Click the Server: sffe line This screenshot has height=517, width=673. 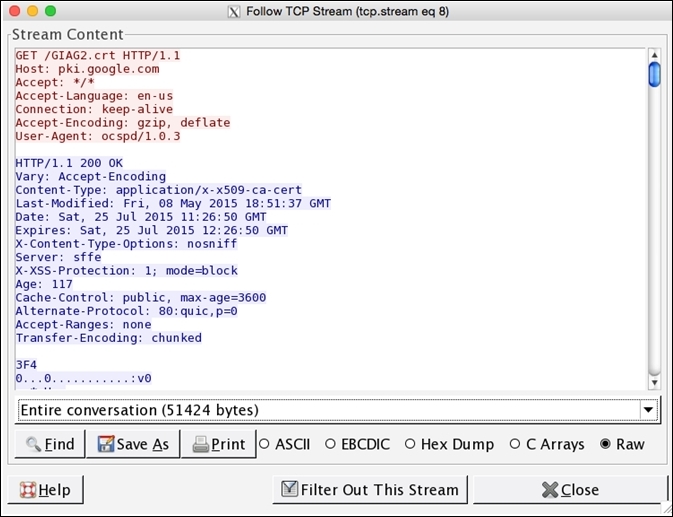(58, 257)
